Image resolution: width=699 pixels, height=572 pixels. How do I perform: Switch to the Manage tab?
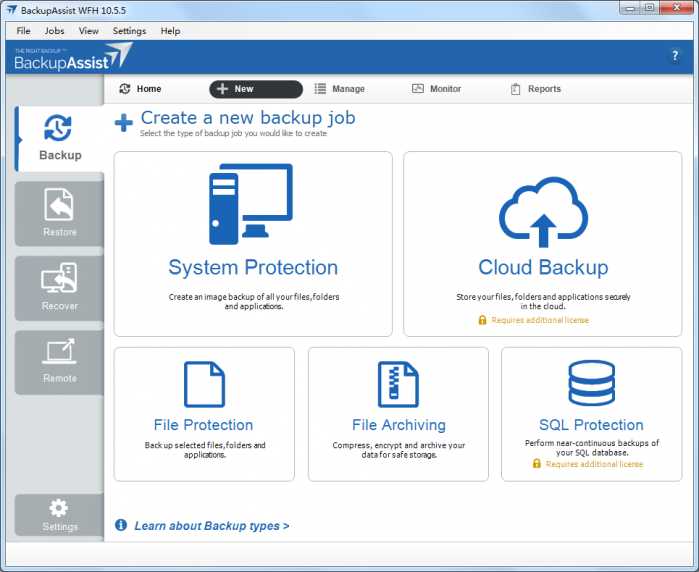pyautogui.click(x=339, y=89)
